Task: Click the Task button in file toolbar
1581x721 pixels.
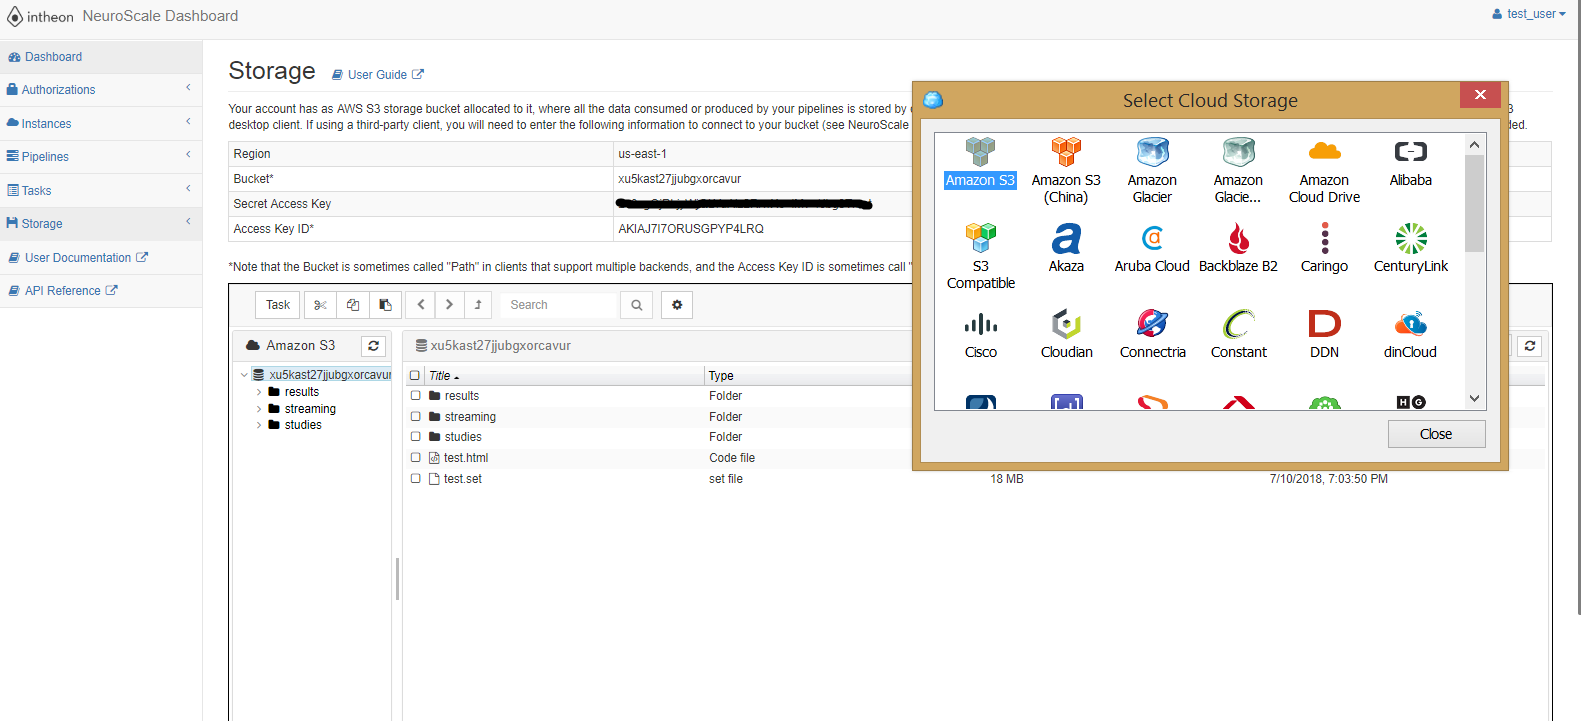Action: (278, 305)
